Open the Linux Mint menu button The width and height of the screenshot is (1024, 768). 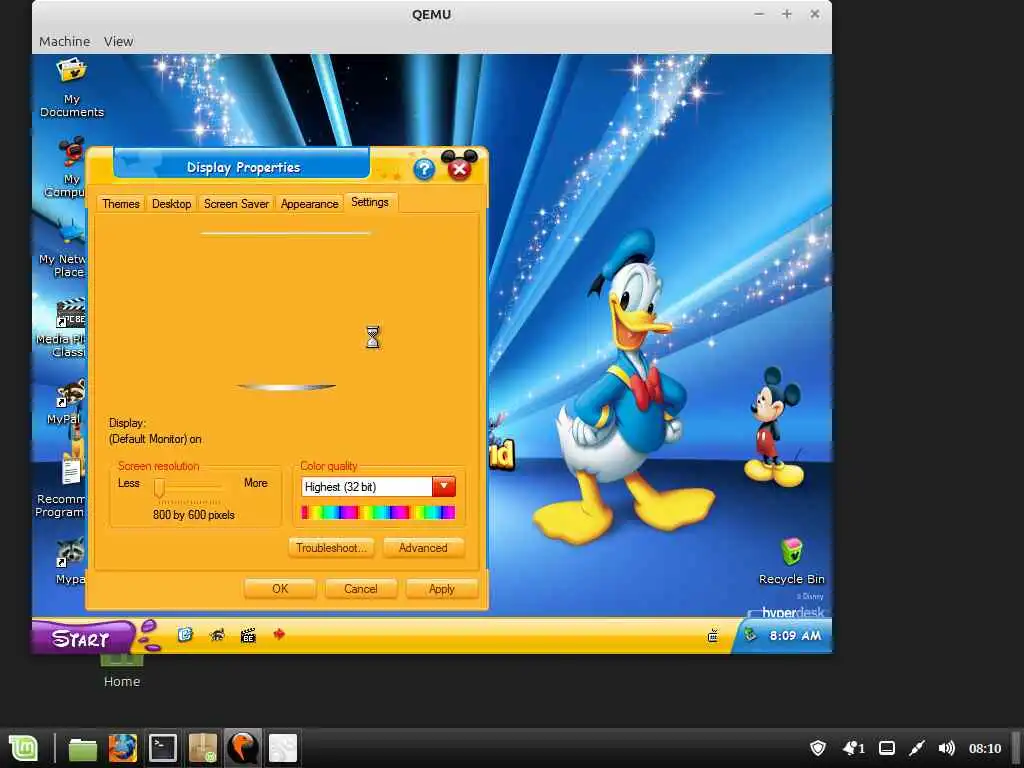[x=24, y=748]
